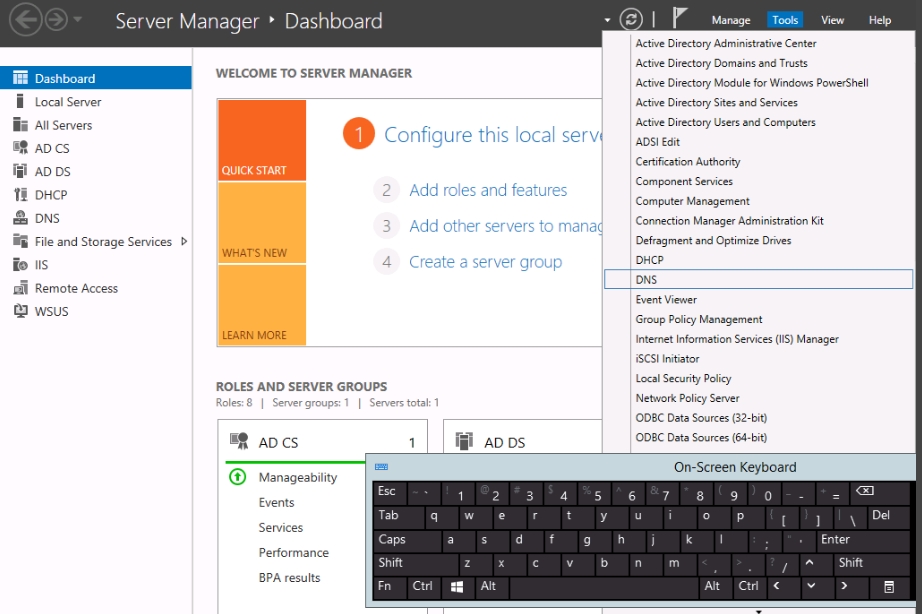Screen dimensions: 922x614
Task: Click the WSUS sidebar icon
Action: (x=21, y=311)
